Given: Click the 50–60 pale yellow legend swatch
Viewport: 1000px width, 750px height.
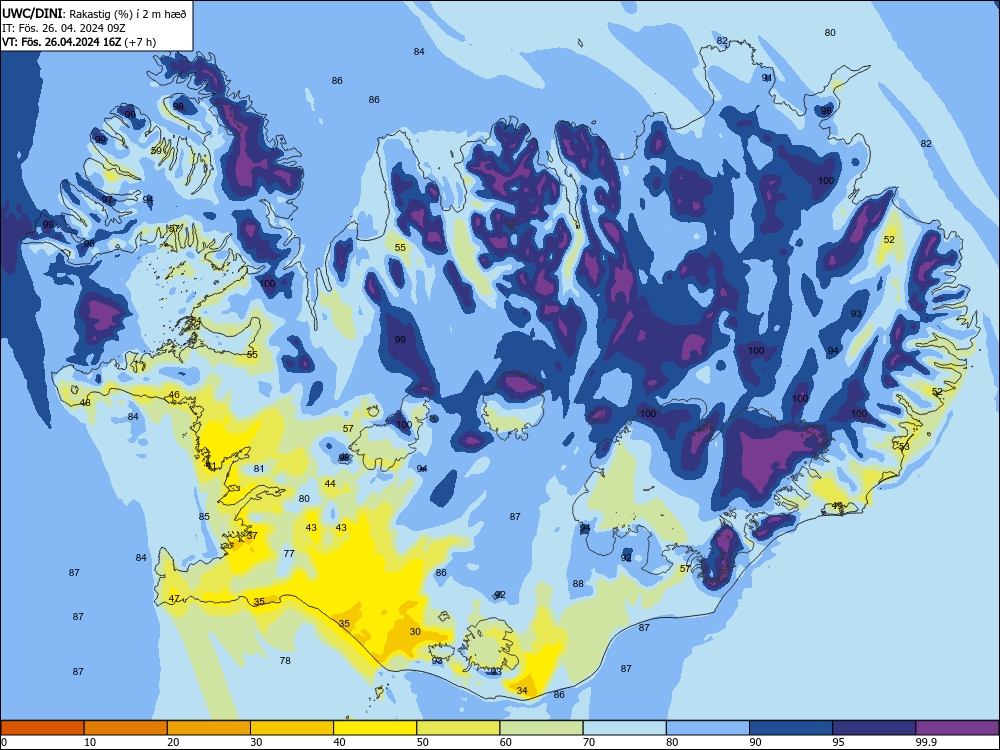Looking at the screenshot, I should [x=459, y=728].
